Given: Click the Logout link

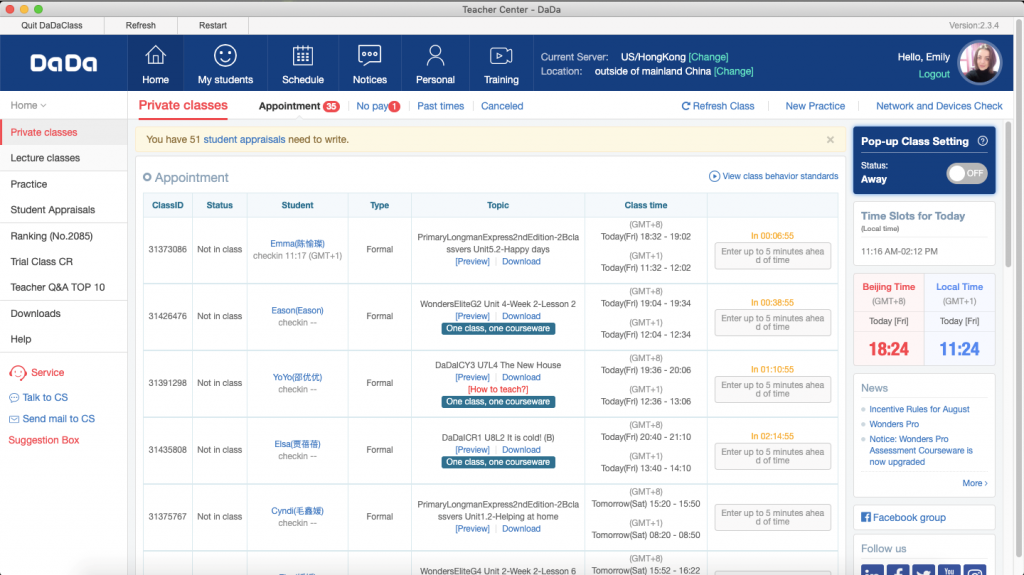Looking at the screenshot, I should point(934,74).
